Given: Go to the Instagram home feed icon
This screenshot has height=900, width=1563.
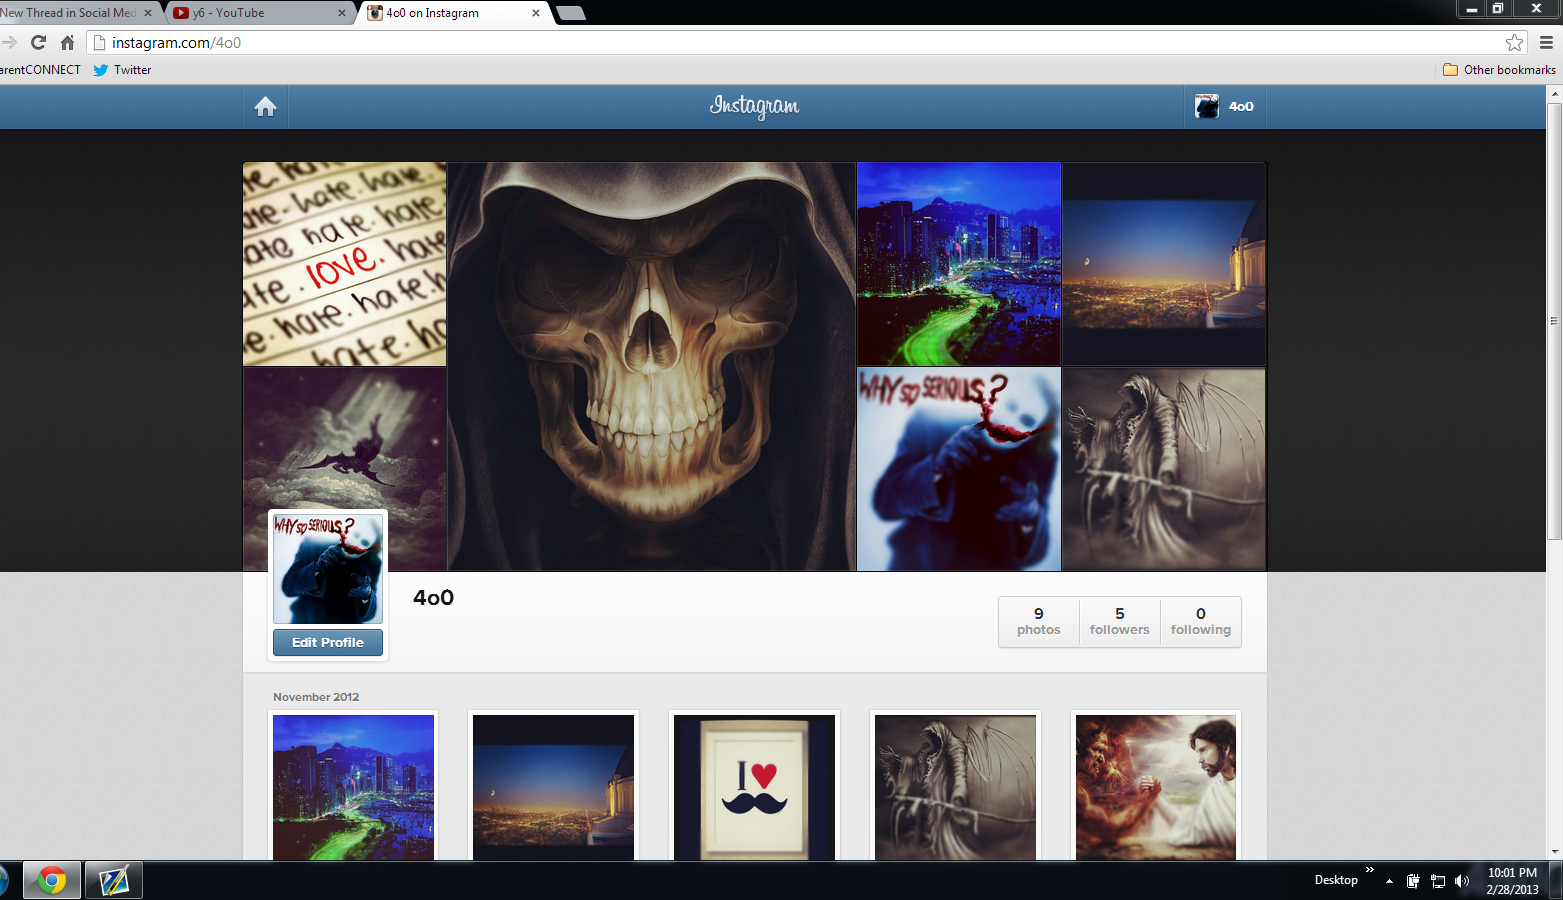Looking at the screenshot, I should (265, 107).
